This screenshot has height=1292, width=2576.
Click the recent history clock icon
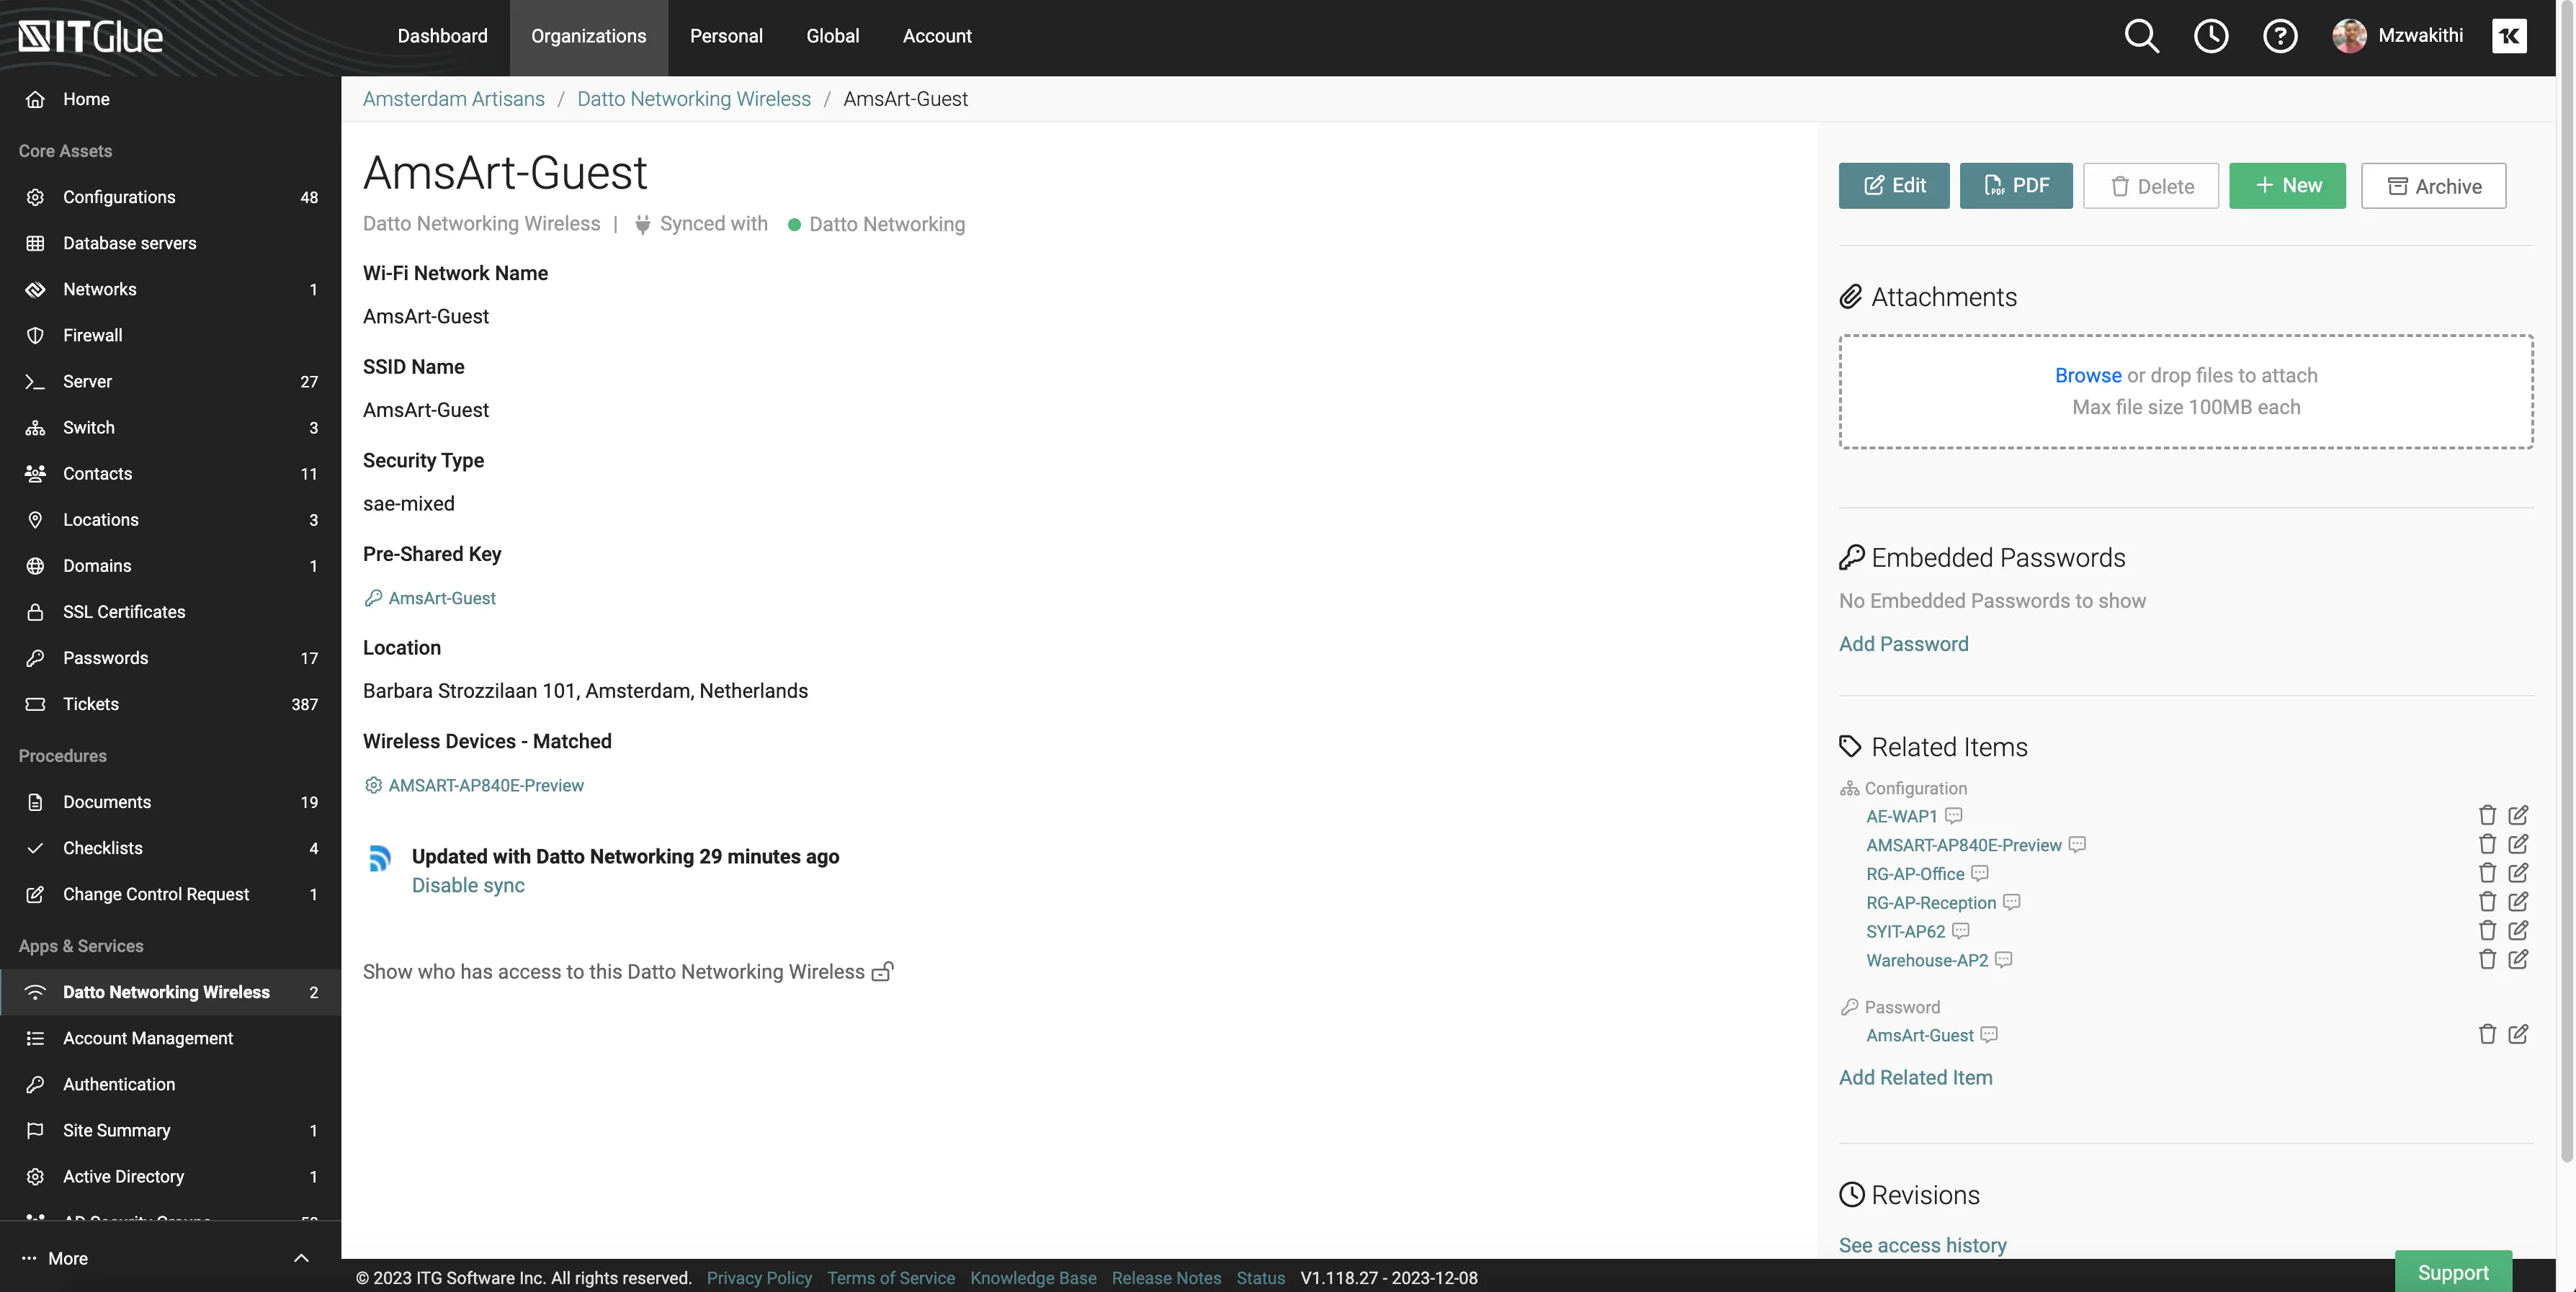click(2210, 36)
